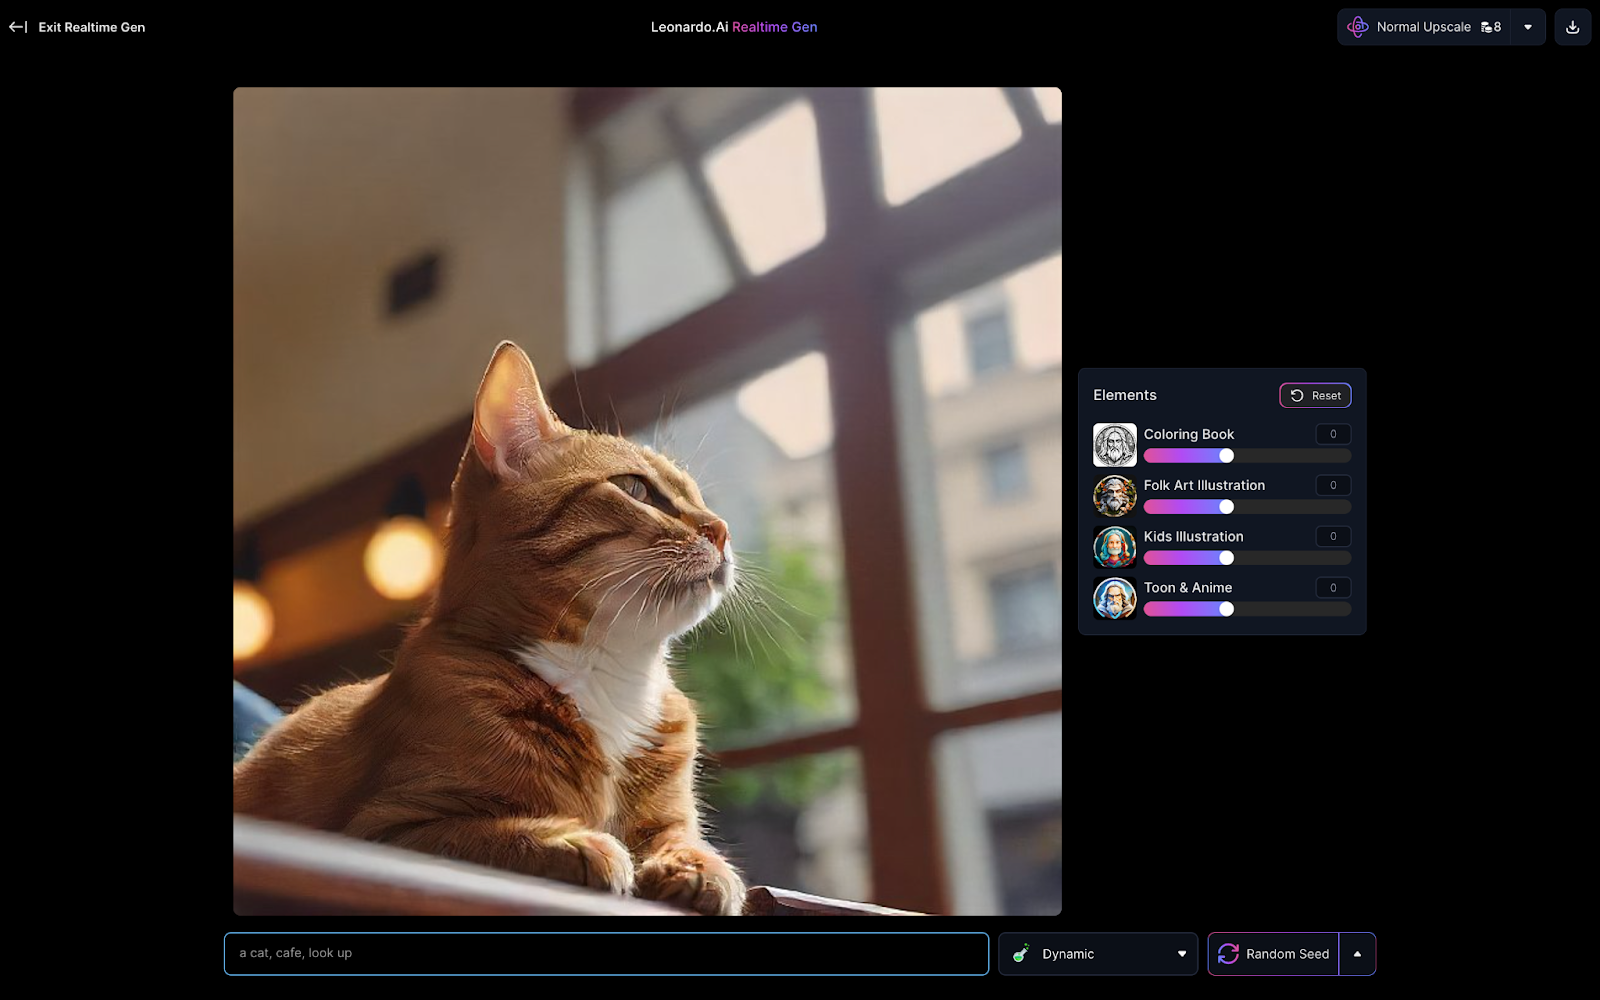1600x1000 pixels.
Task: Click the Exit Realtime Gen back arrow
Action: 18,27
